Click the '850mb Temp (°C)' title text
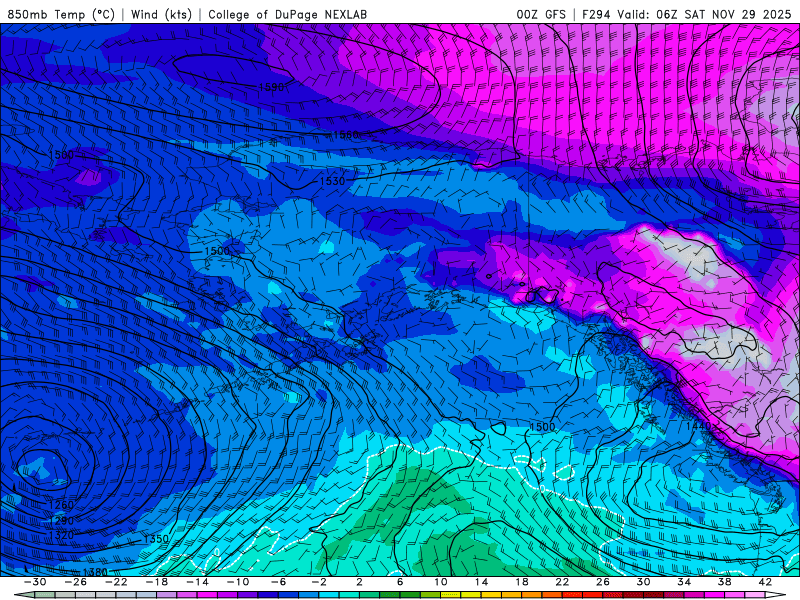800x600 pixels. coord(61,14)
